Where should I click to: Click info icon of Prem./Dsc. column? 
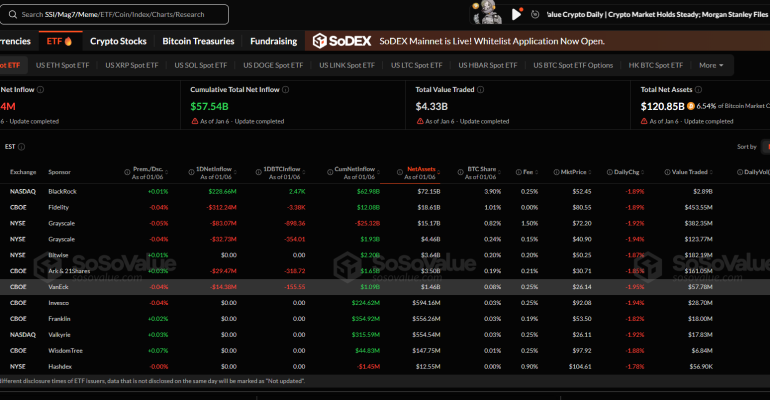pyautogui.click(x=127, y=172)
